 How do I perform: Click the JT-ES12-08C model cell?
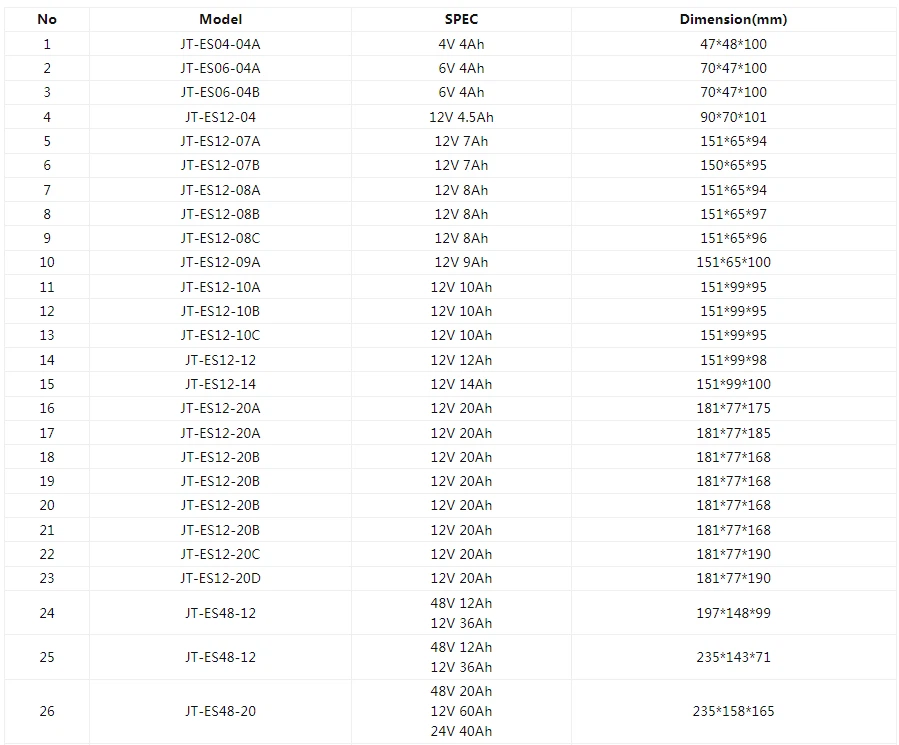220,238
